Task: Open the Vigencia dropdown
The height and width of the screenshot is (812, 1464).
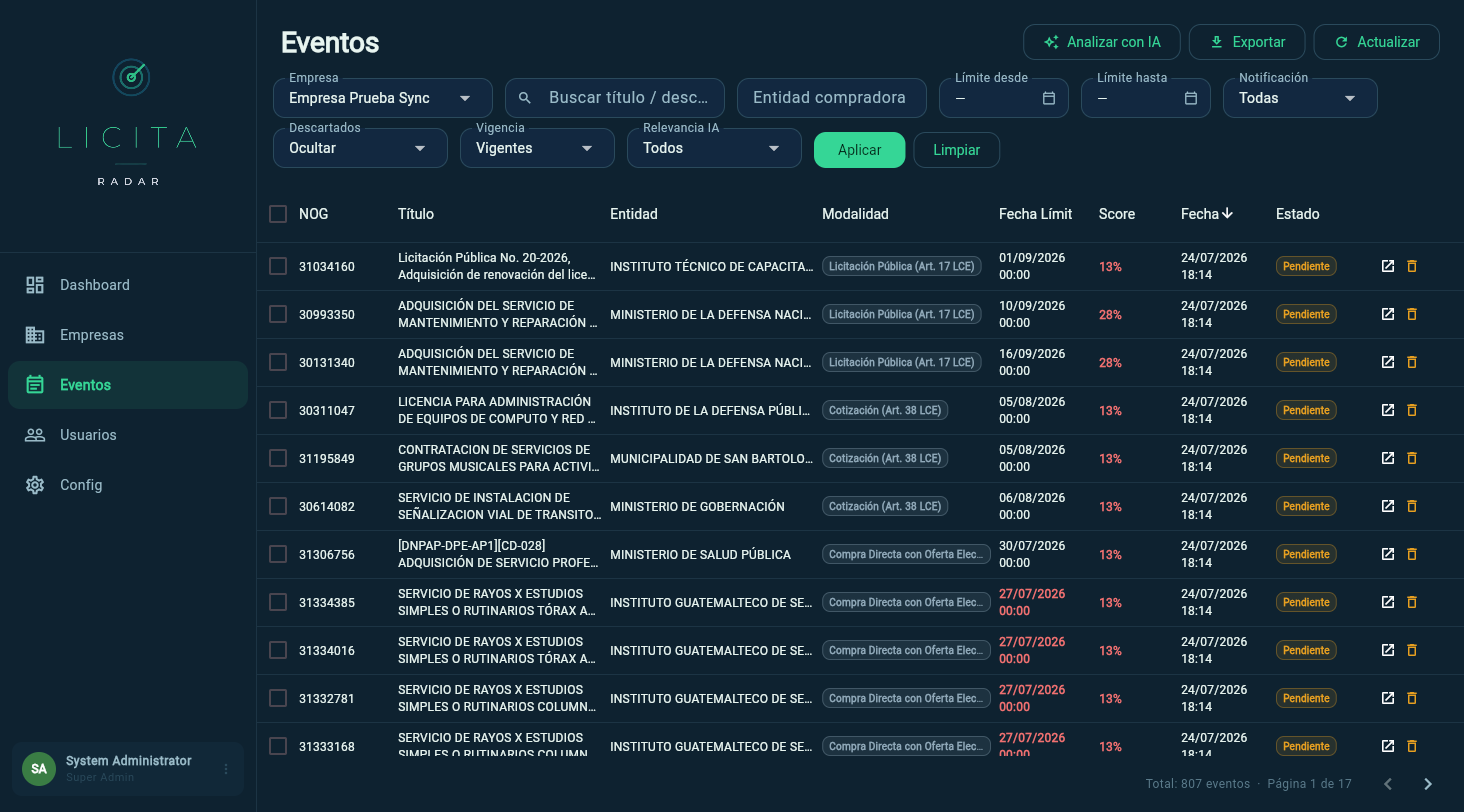Action: pyautogui.click(x=537, y=148)
